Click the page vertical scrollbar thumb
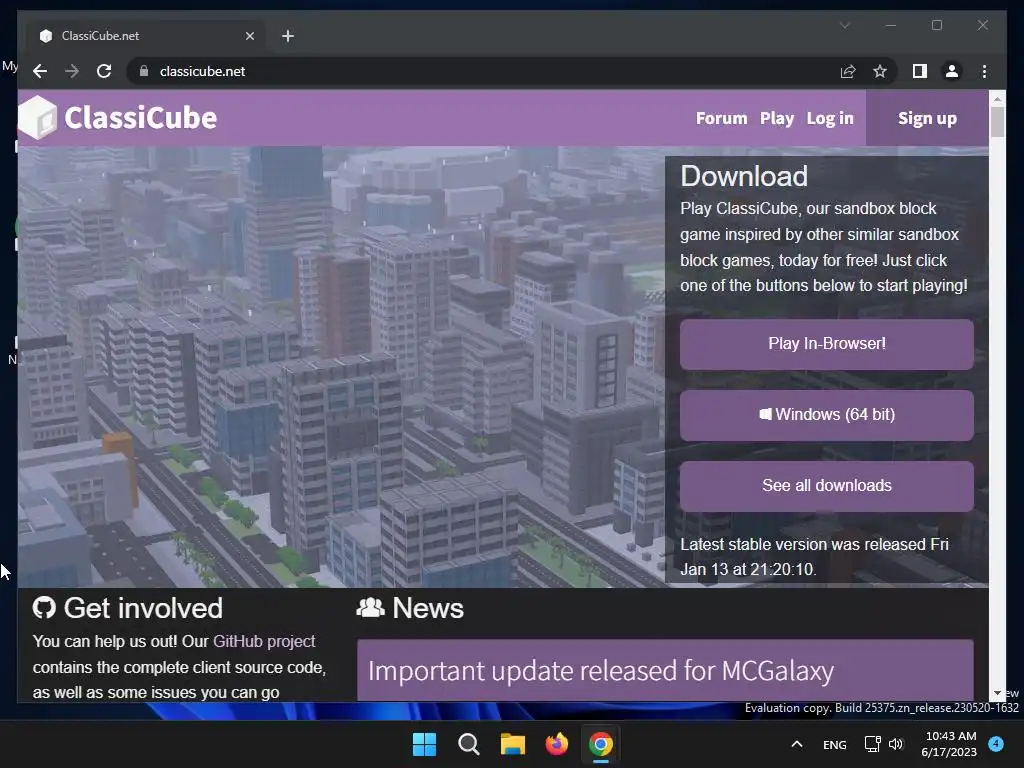The width and height of the screenshot is (1024, 768). tap(997, 121)
